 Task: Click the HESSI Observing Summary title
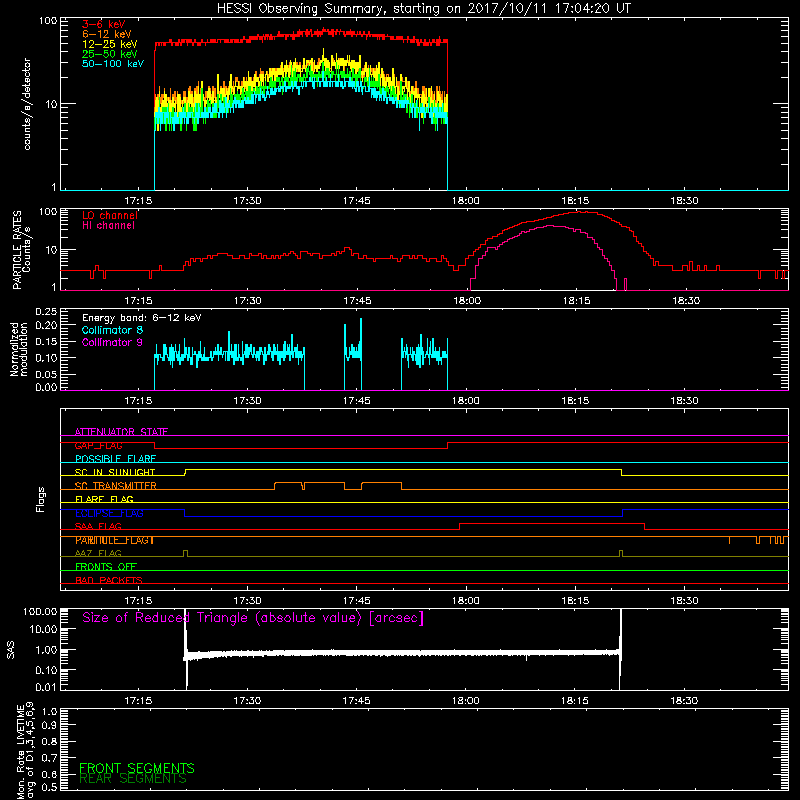424,9
